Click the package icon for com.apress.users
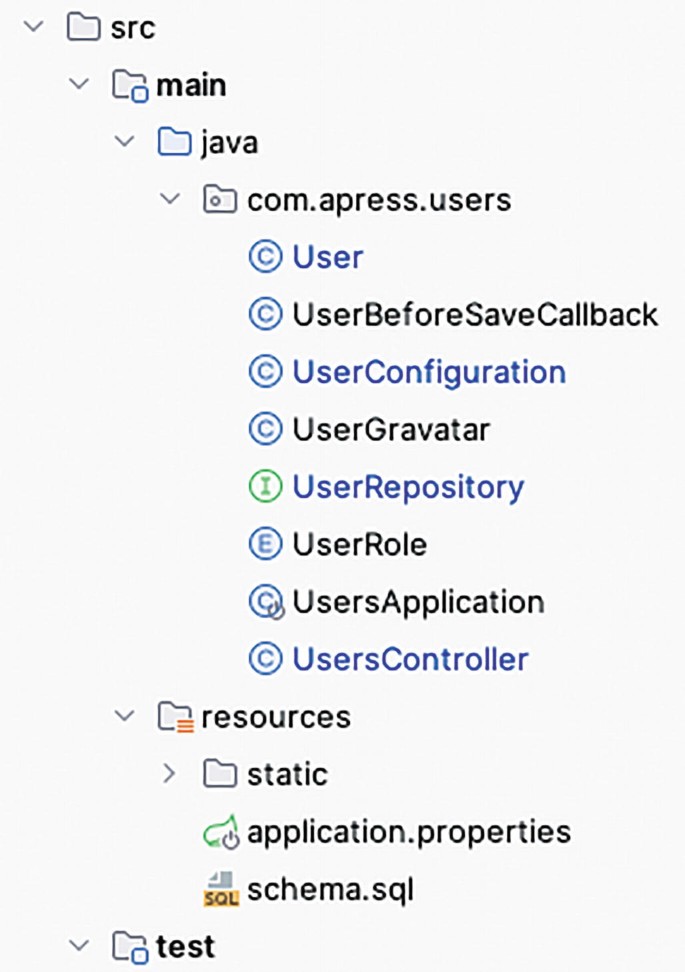 click(x=218, y=199)
